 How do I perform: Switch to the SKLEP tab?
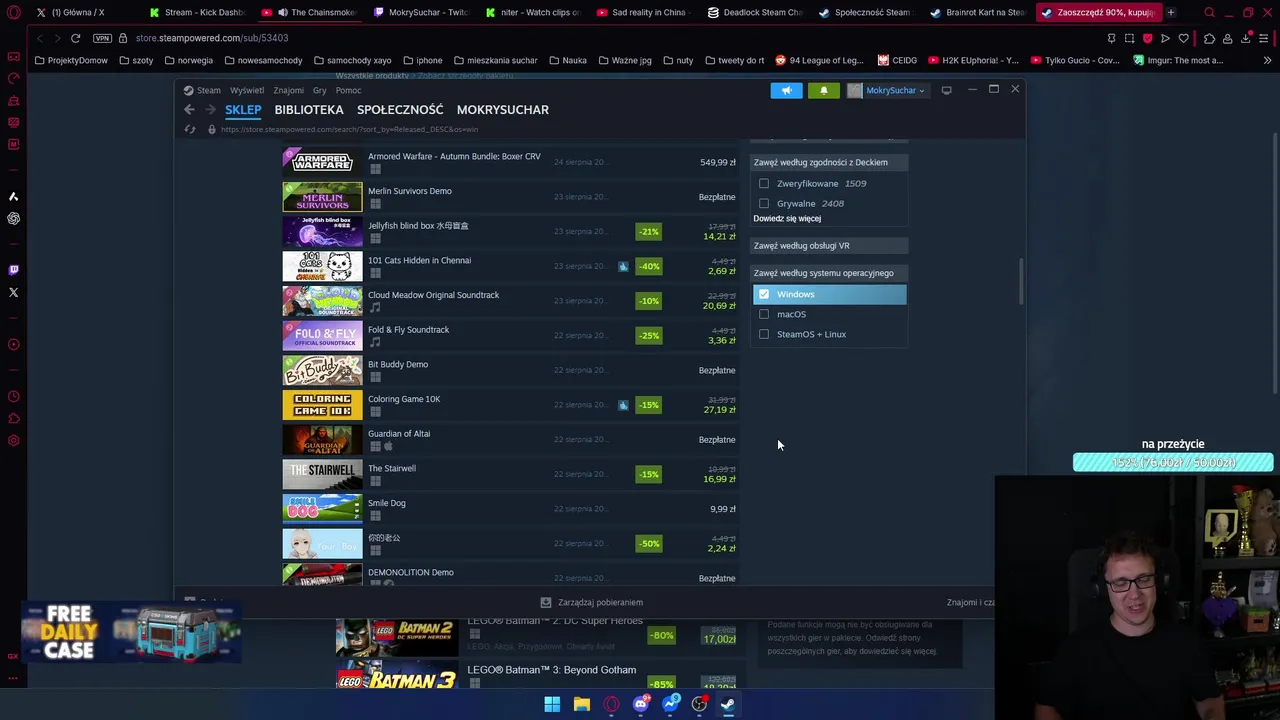[243, 109]
